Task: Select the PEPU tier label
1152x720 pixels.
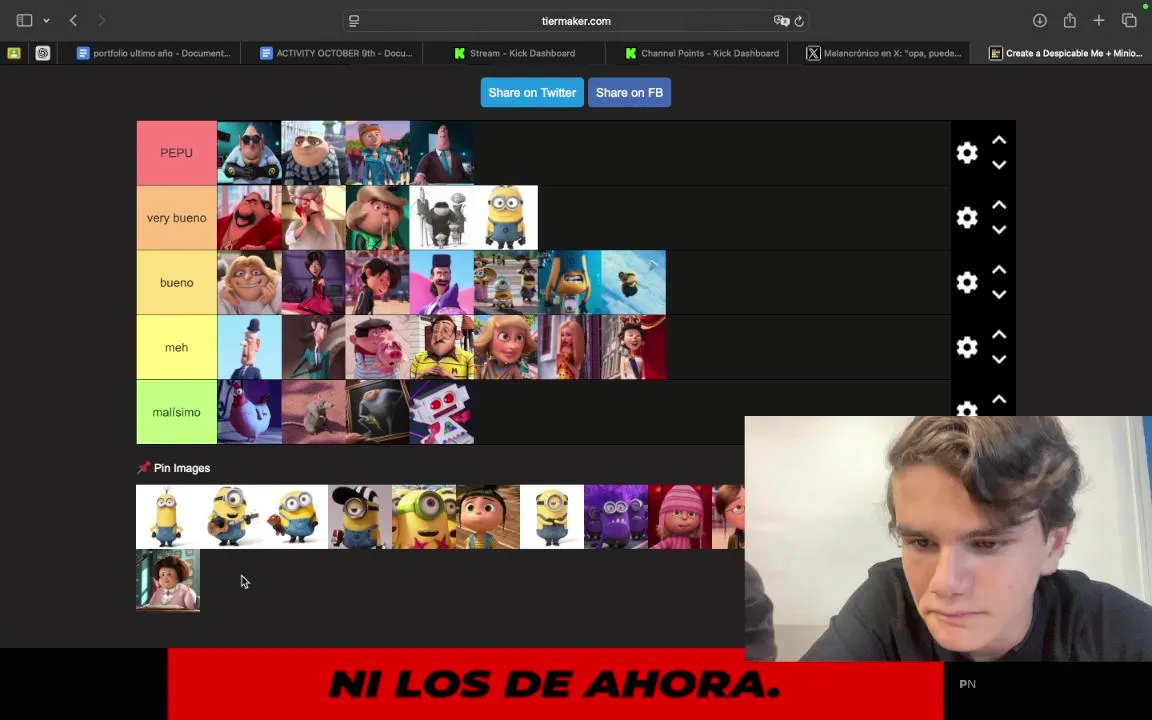Action: pyautogui.click(x=176, y=153)
